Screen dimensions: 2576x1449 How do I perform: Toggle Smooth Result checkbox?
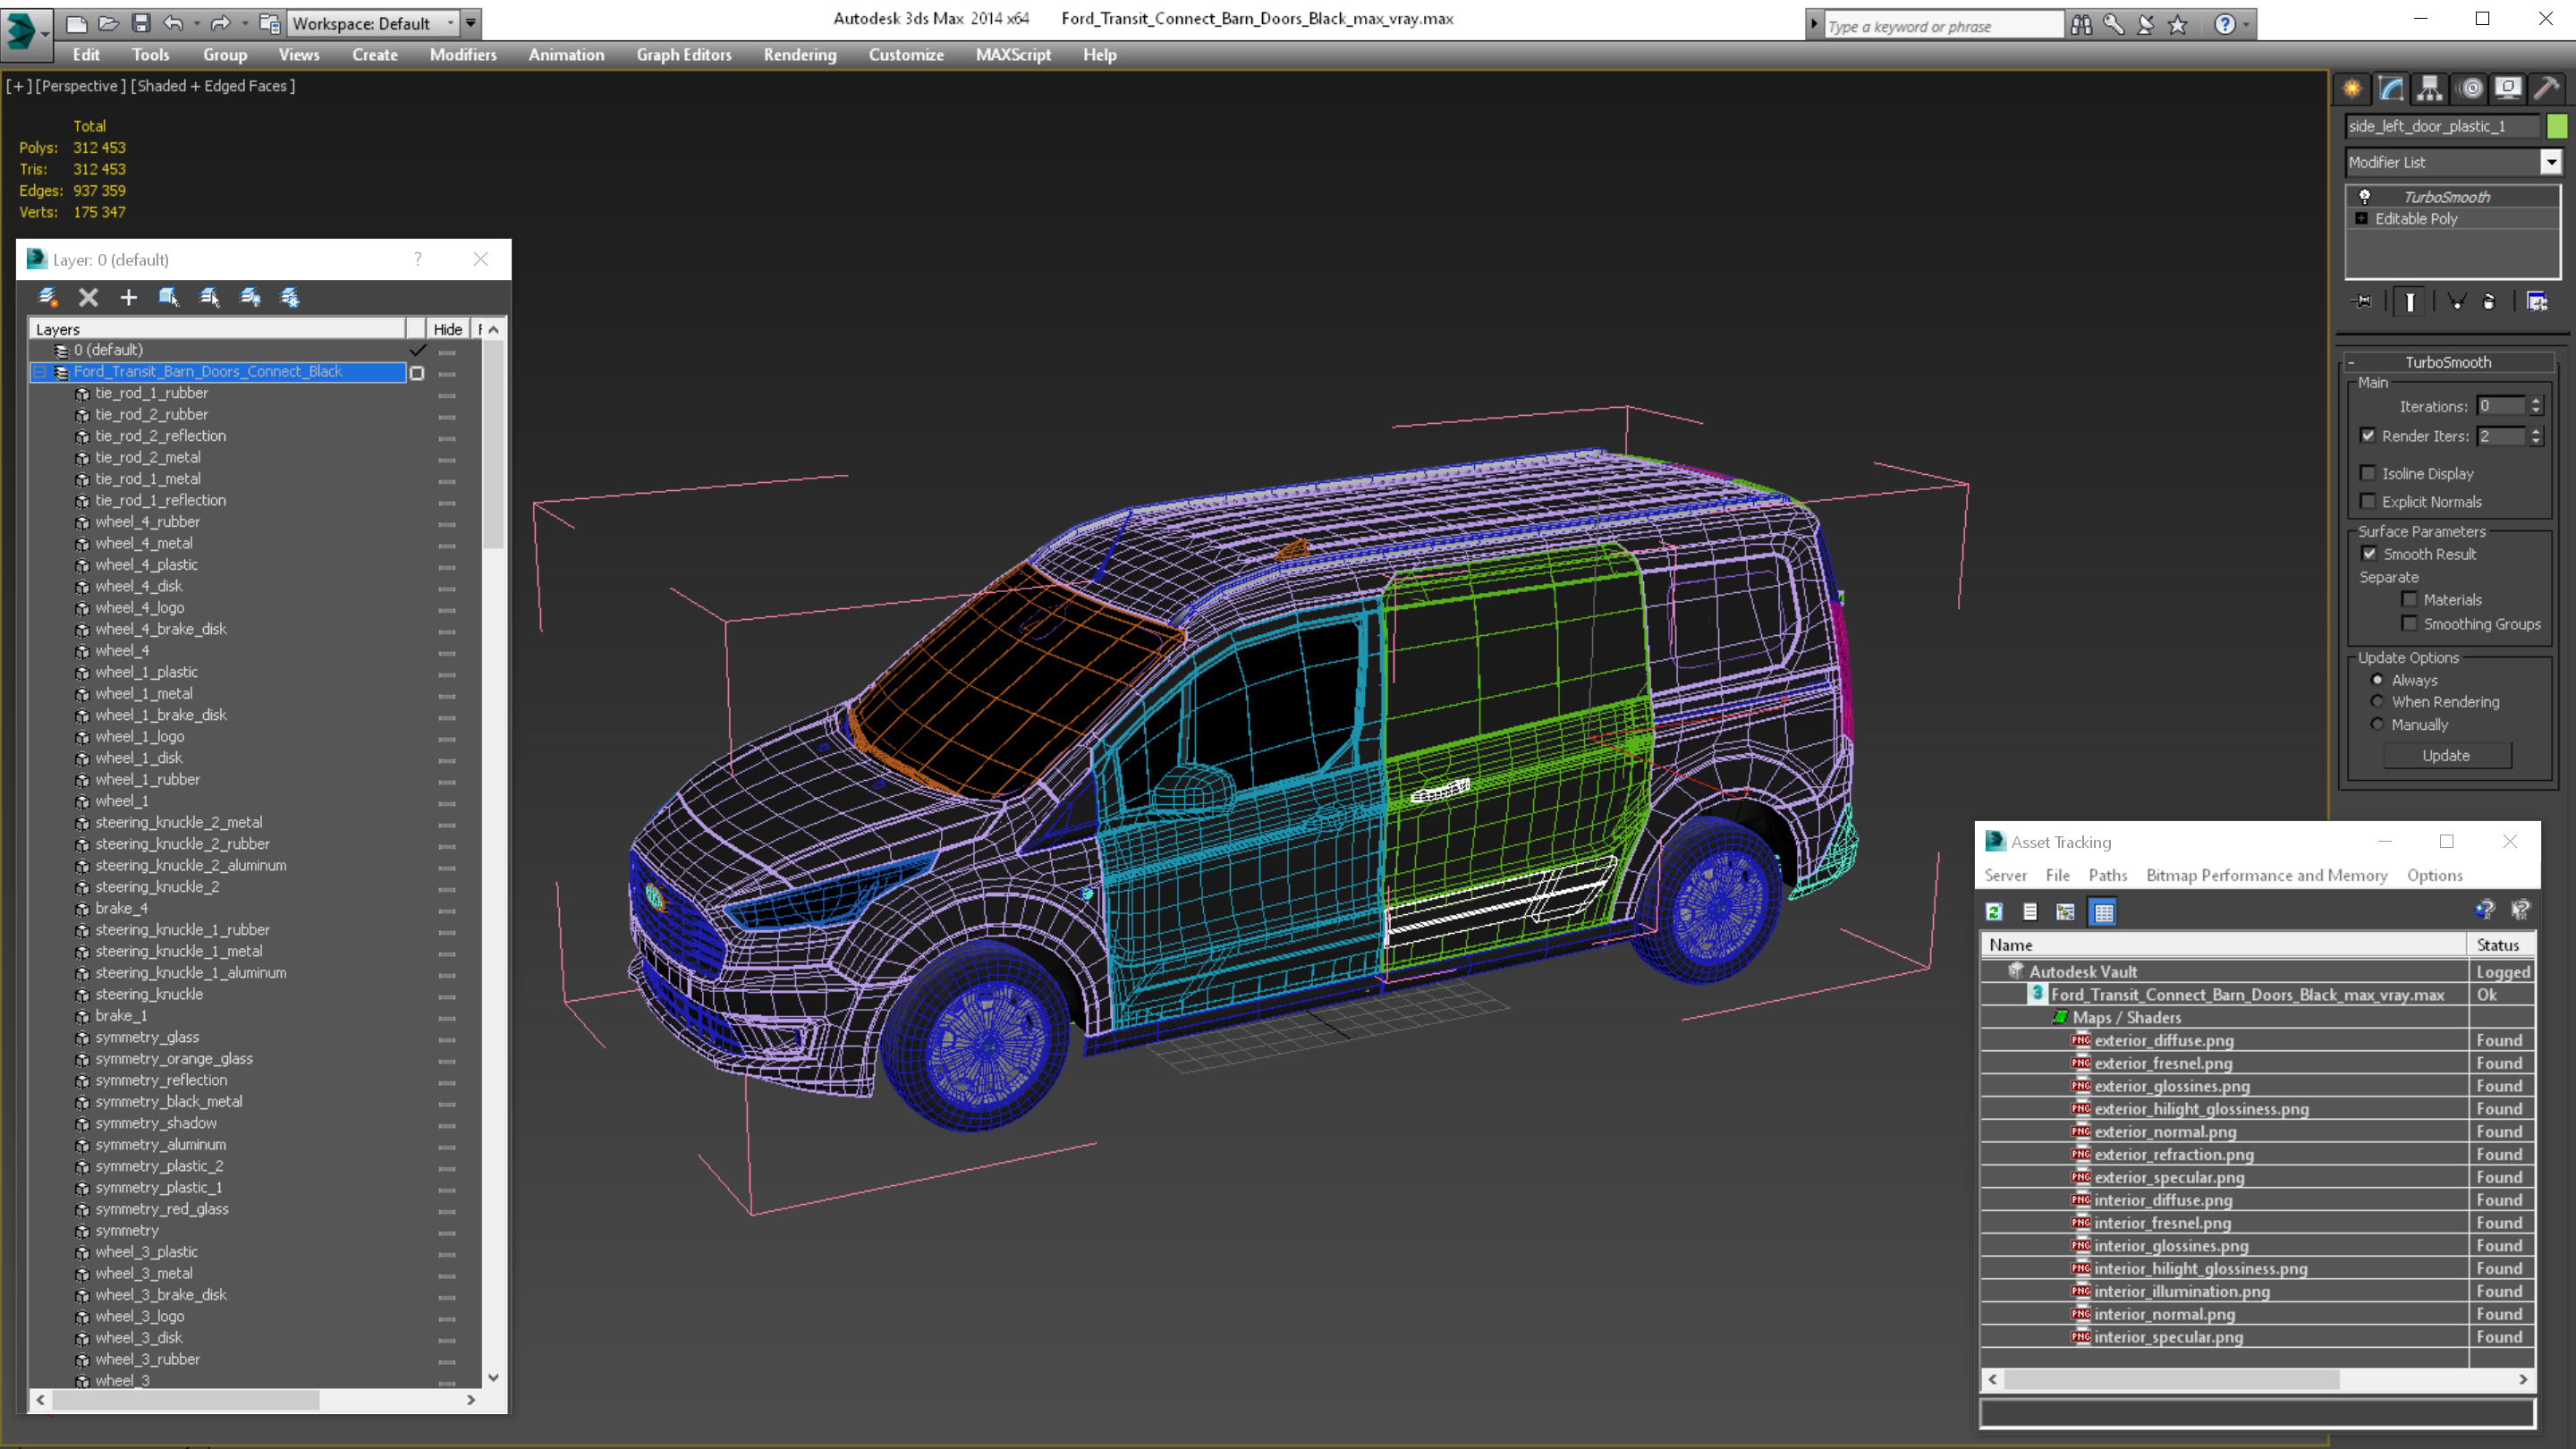click(2370, 554)
